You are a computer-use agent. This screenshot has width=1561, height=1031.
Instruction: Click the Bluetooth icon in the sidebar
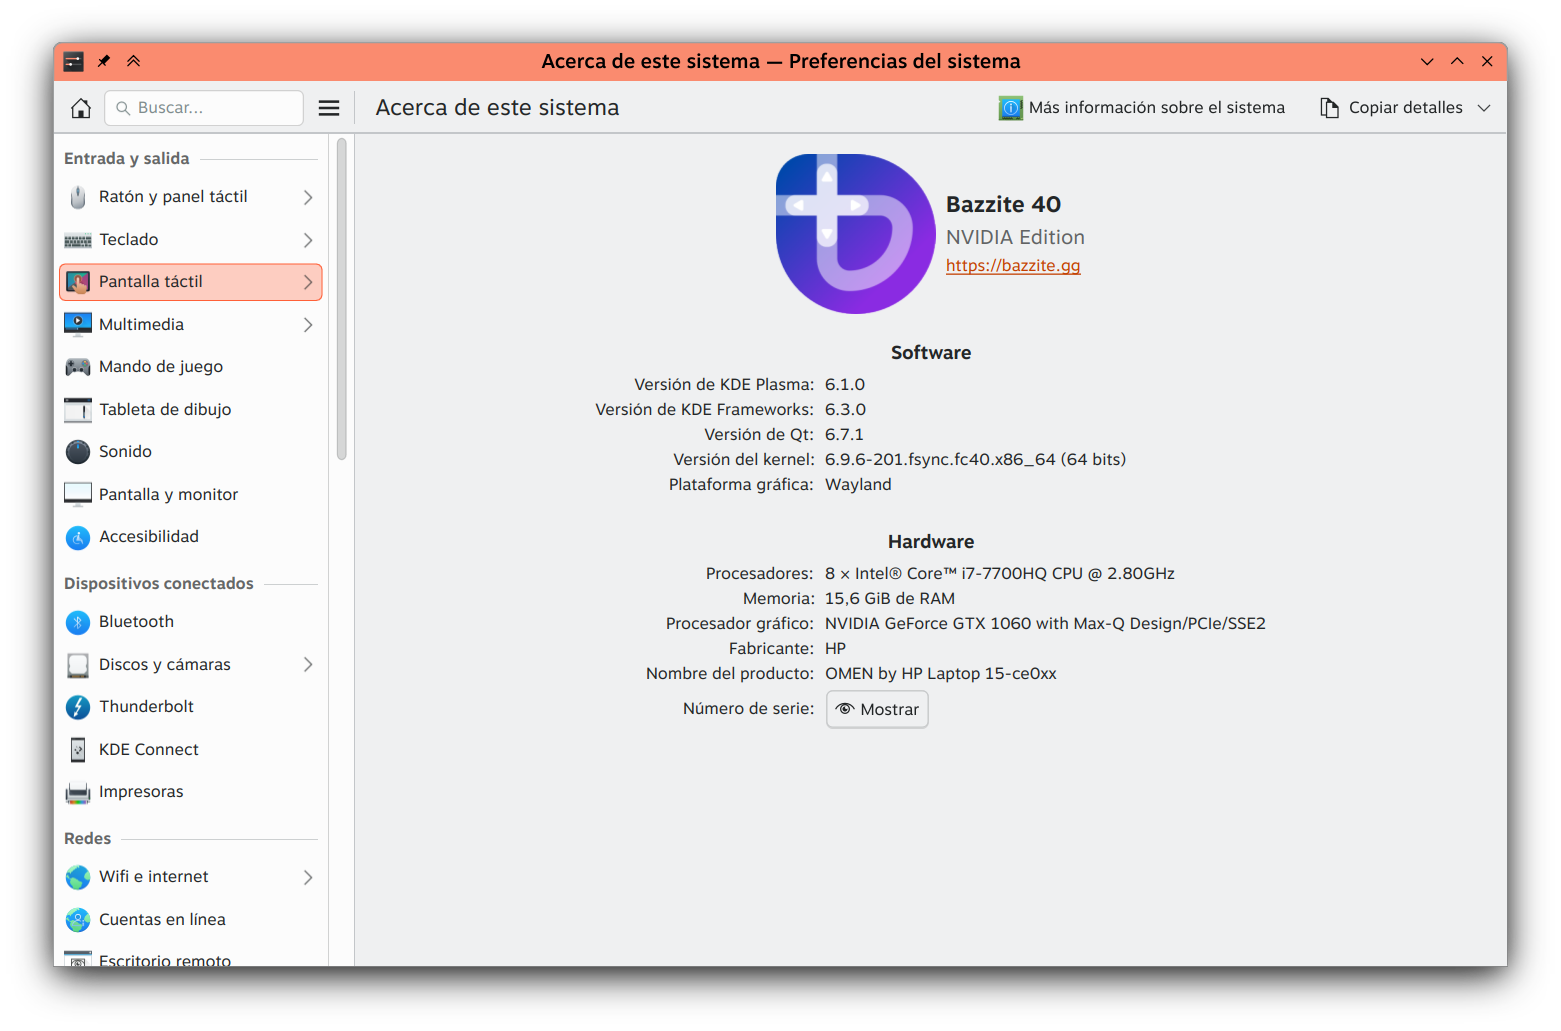click(78, 622)
